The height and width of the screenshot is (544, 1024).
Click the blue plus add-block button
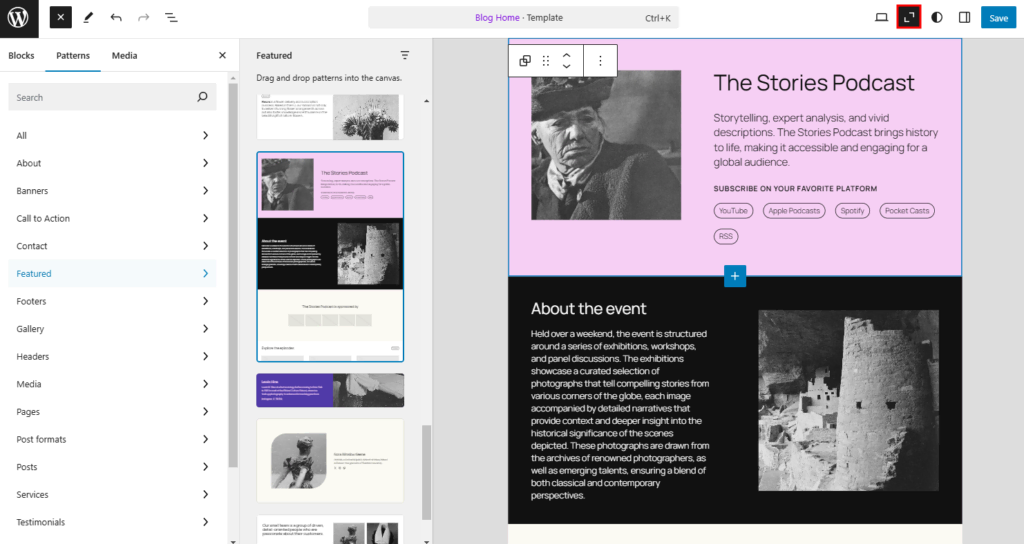tap(735, 276)
